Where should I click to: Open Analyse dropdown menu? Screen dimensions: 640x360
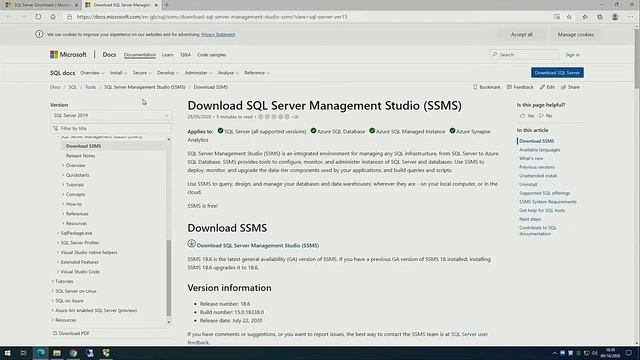tap(228, 73)
